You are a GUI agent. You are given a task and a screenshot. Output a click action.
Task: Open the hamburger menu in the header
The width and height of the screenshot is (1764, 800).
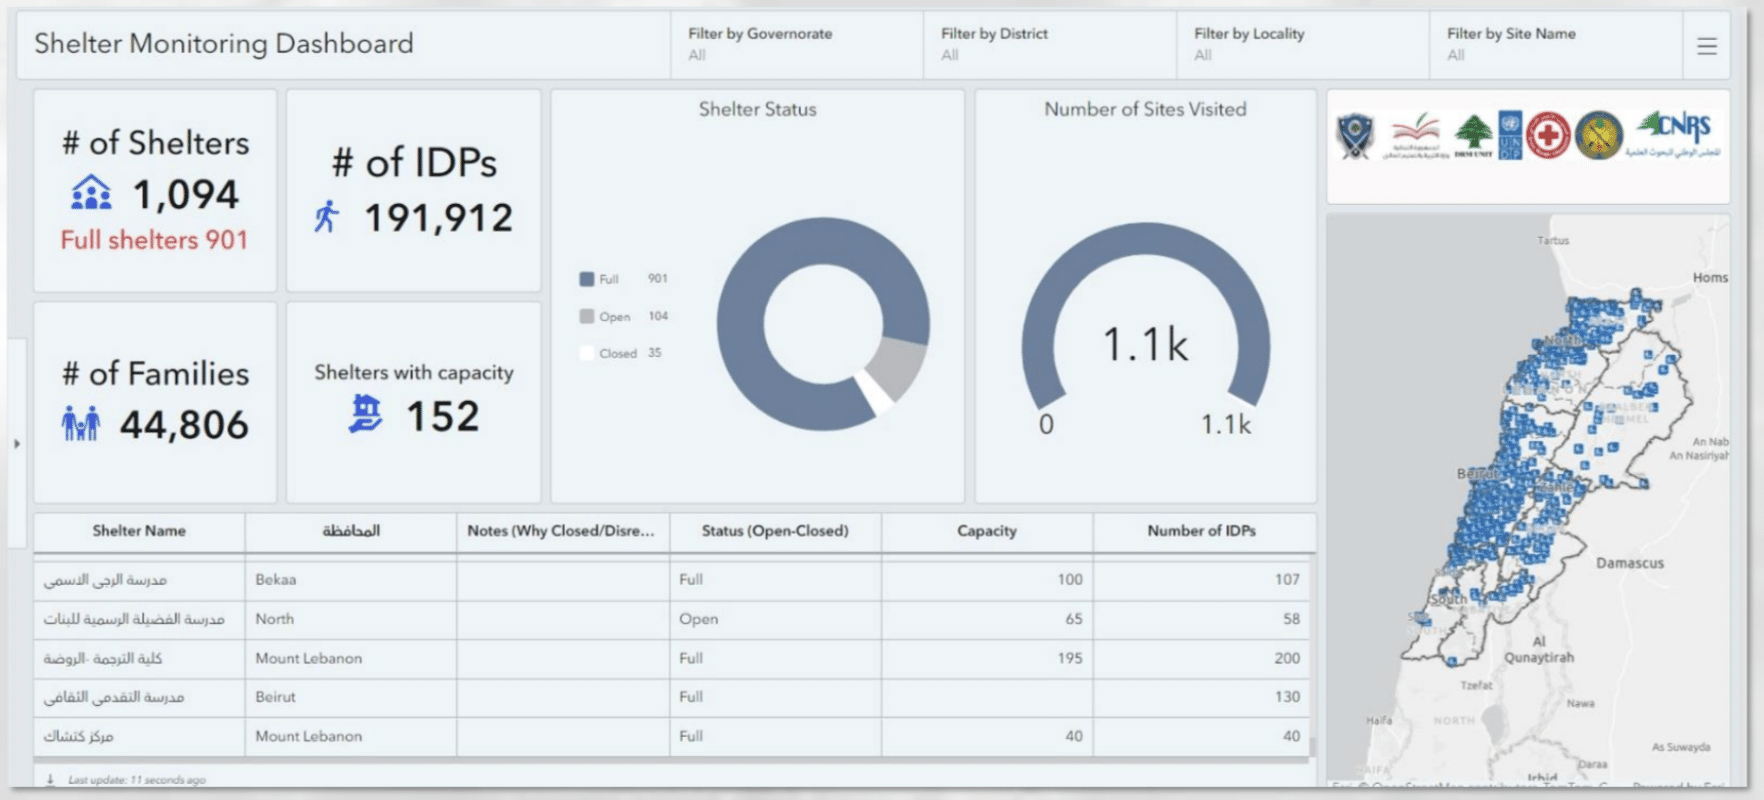tap(1707, 46)
